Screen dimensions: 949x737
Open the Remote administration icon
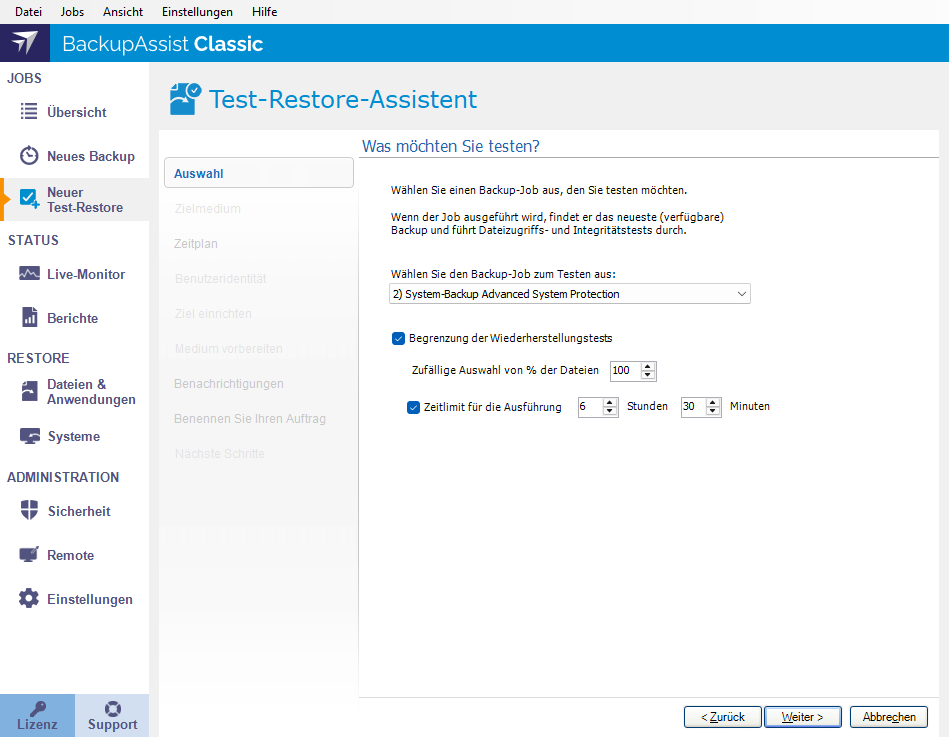coord(72,555)
